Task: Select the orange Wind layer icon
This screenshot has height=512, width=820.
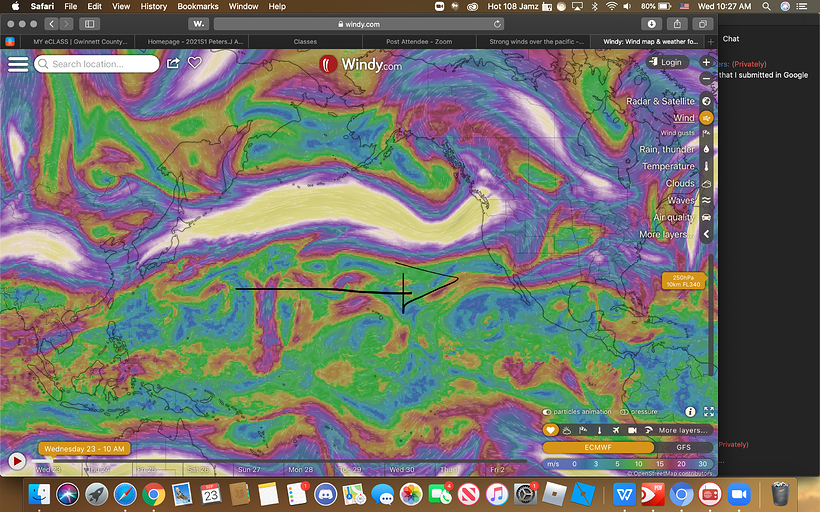Action: pos(706,118)
